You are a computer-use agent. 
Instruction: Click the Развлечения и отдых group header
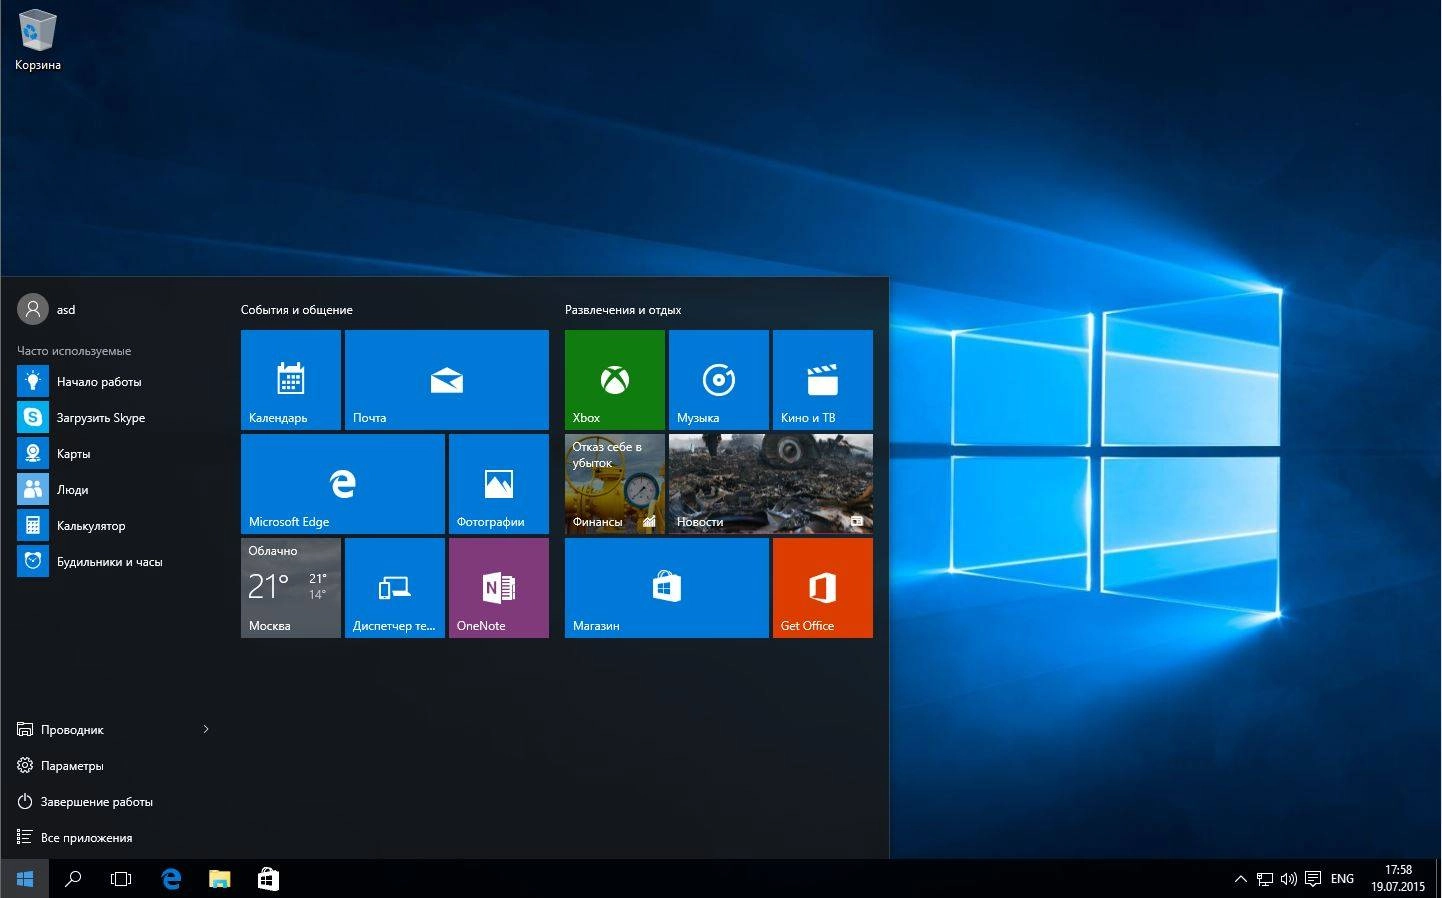pyautogui.click(x=623, y=310)
